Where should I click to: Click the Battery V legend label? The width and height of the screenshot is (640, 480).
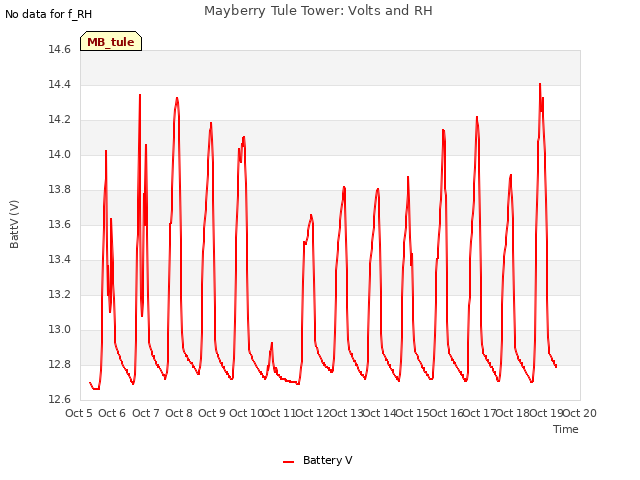point(327,460)
